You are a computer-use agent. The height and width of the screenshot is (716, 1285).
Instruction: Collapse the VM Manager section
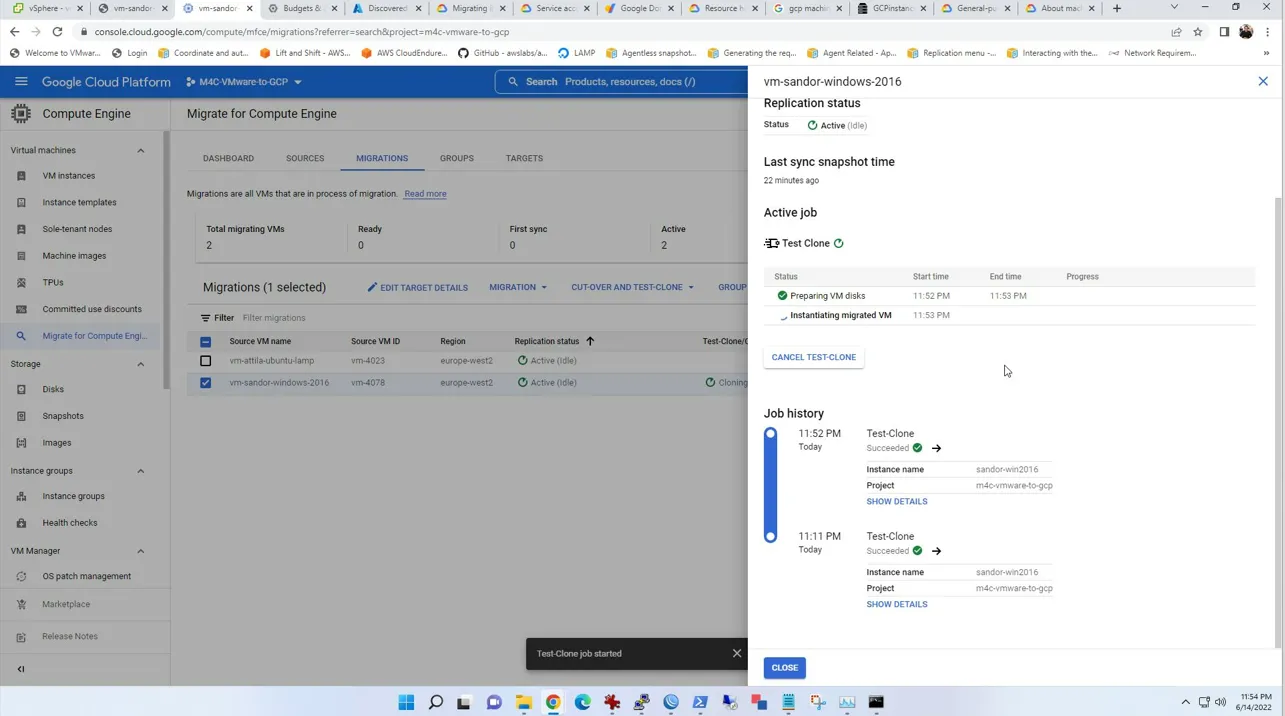pos(140,551)
